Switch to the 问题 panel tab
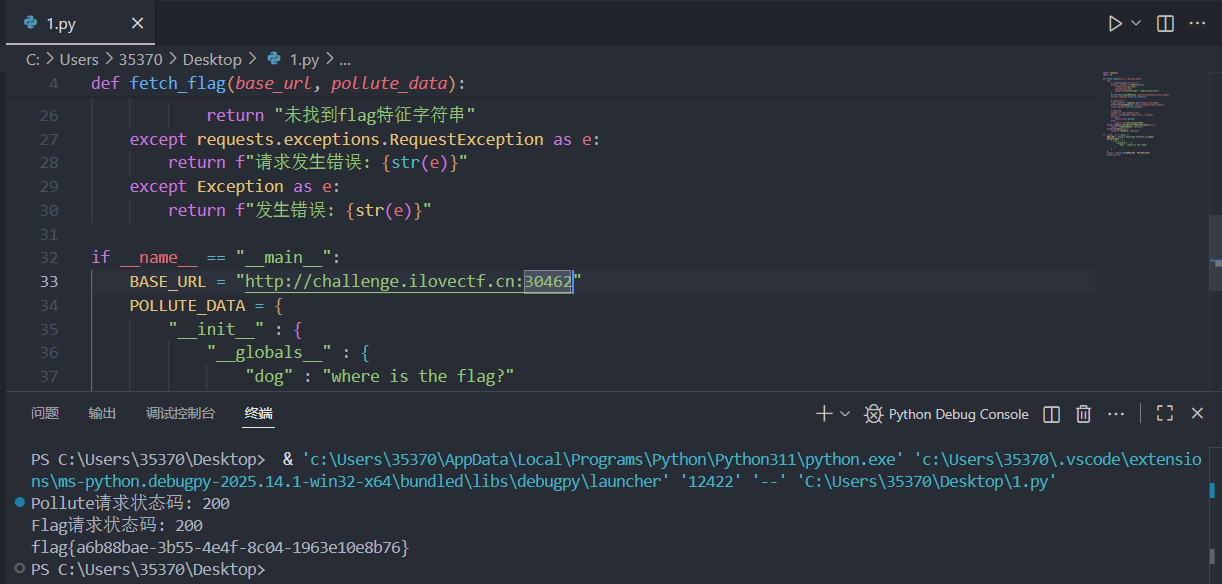This screenshot has height=584, width=1222. 45,413
